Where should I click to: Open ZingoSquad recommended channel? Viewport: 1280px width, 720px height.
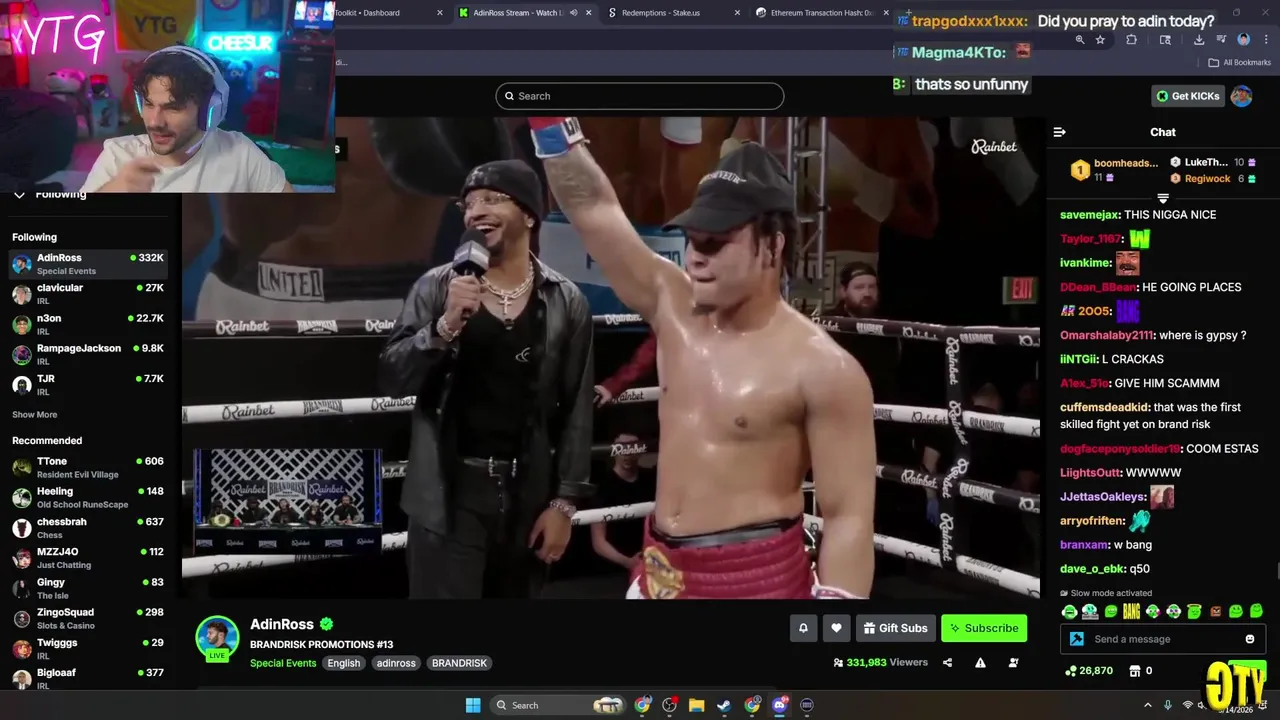[88, 618]
